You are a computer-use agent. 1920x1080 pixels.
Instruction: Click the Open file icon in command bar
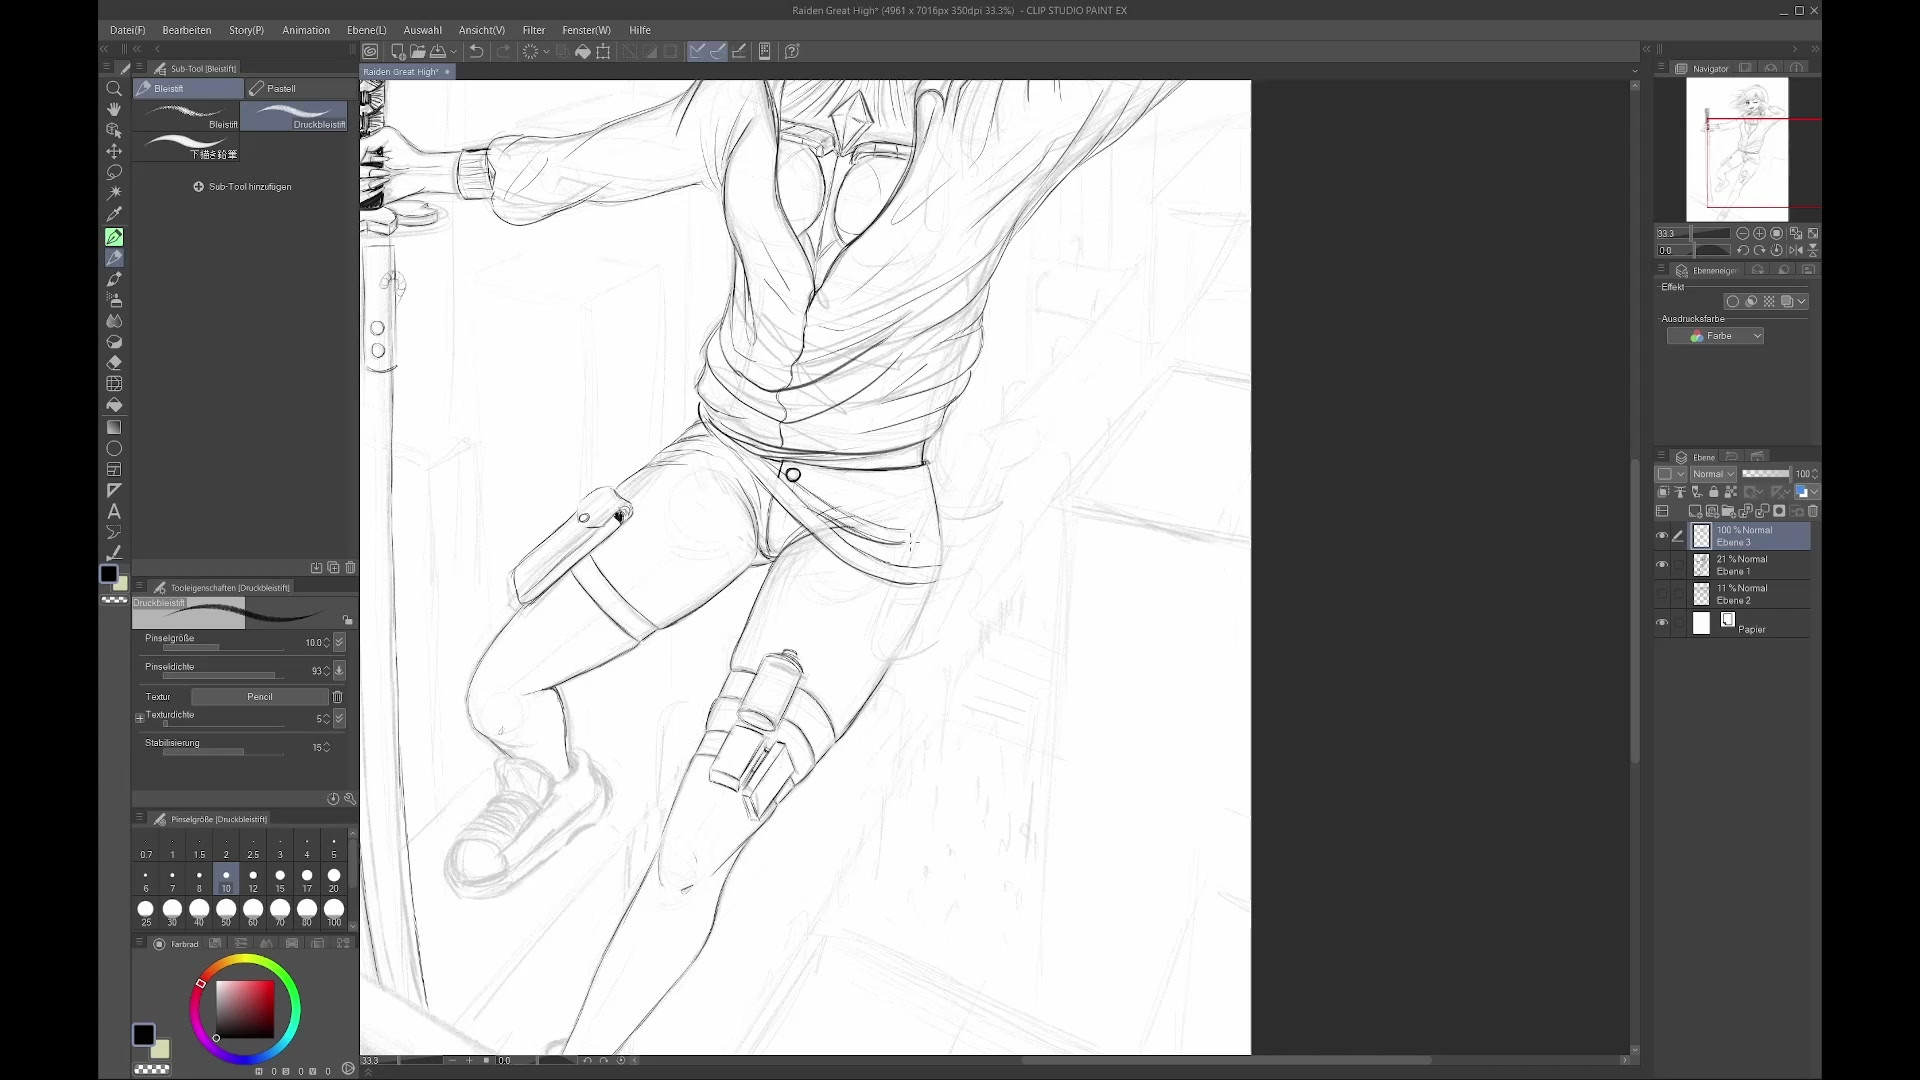[x=417, y=51]
